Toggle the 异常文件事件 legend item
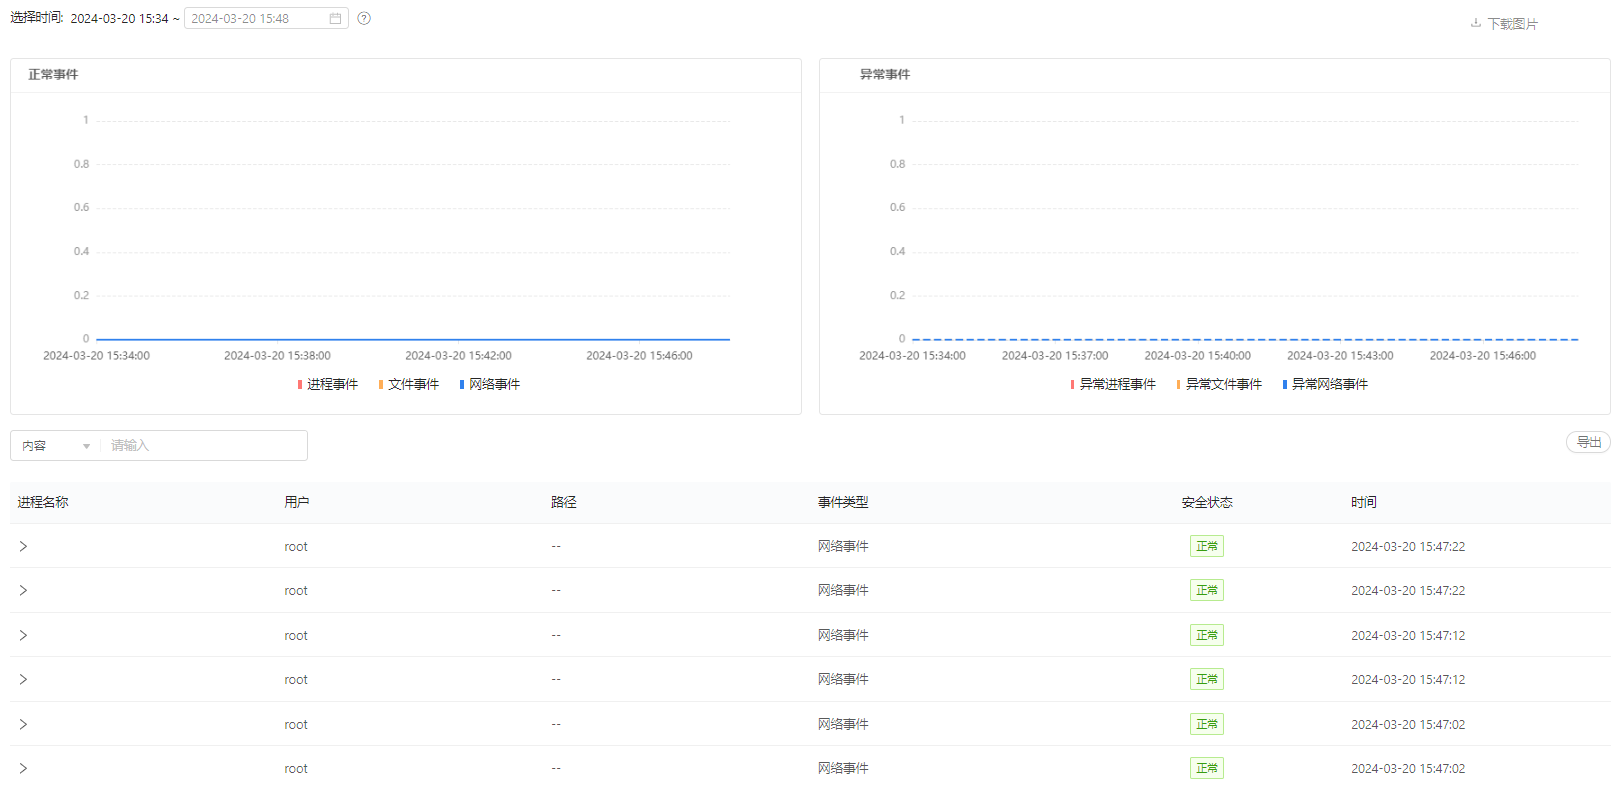Screen dimensions: 1620x787 pos(1218,384)
